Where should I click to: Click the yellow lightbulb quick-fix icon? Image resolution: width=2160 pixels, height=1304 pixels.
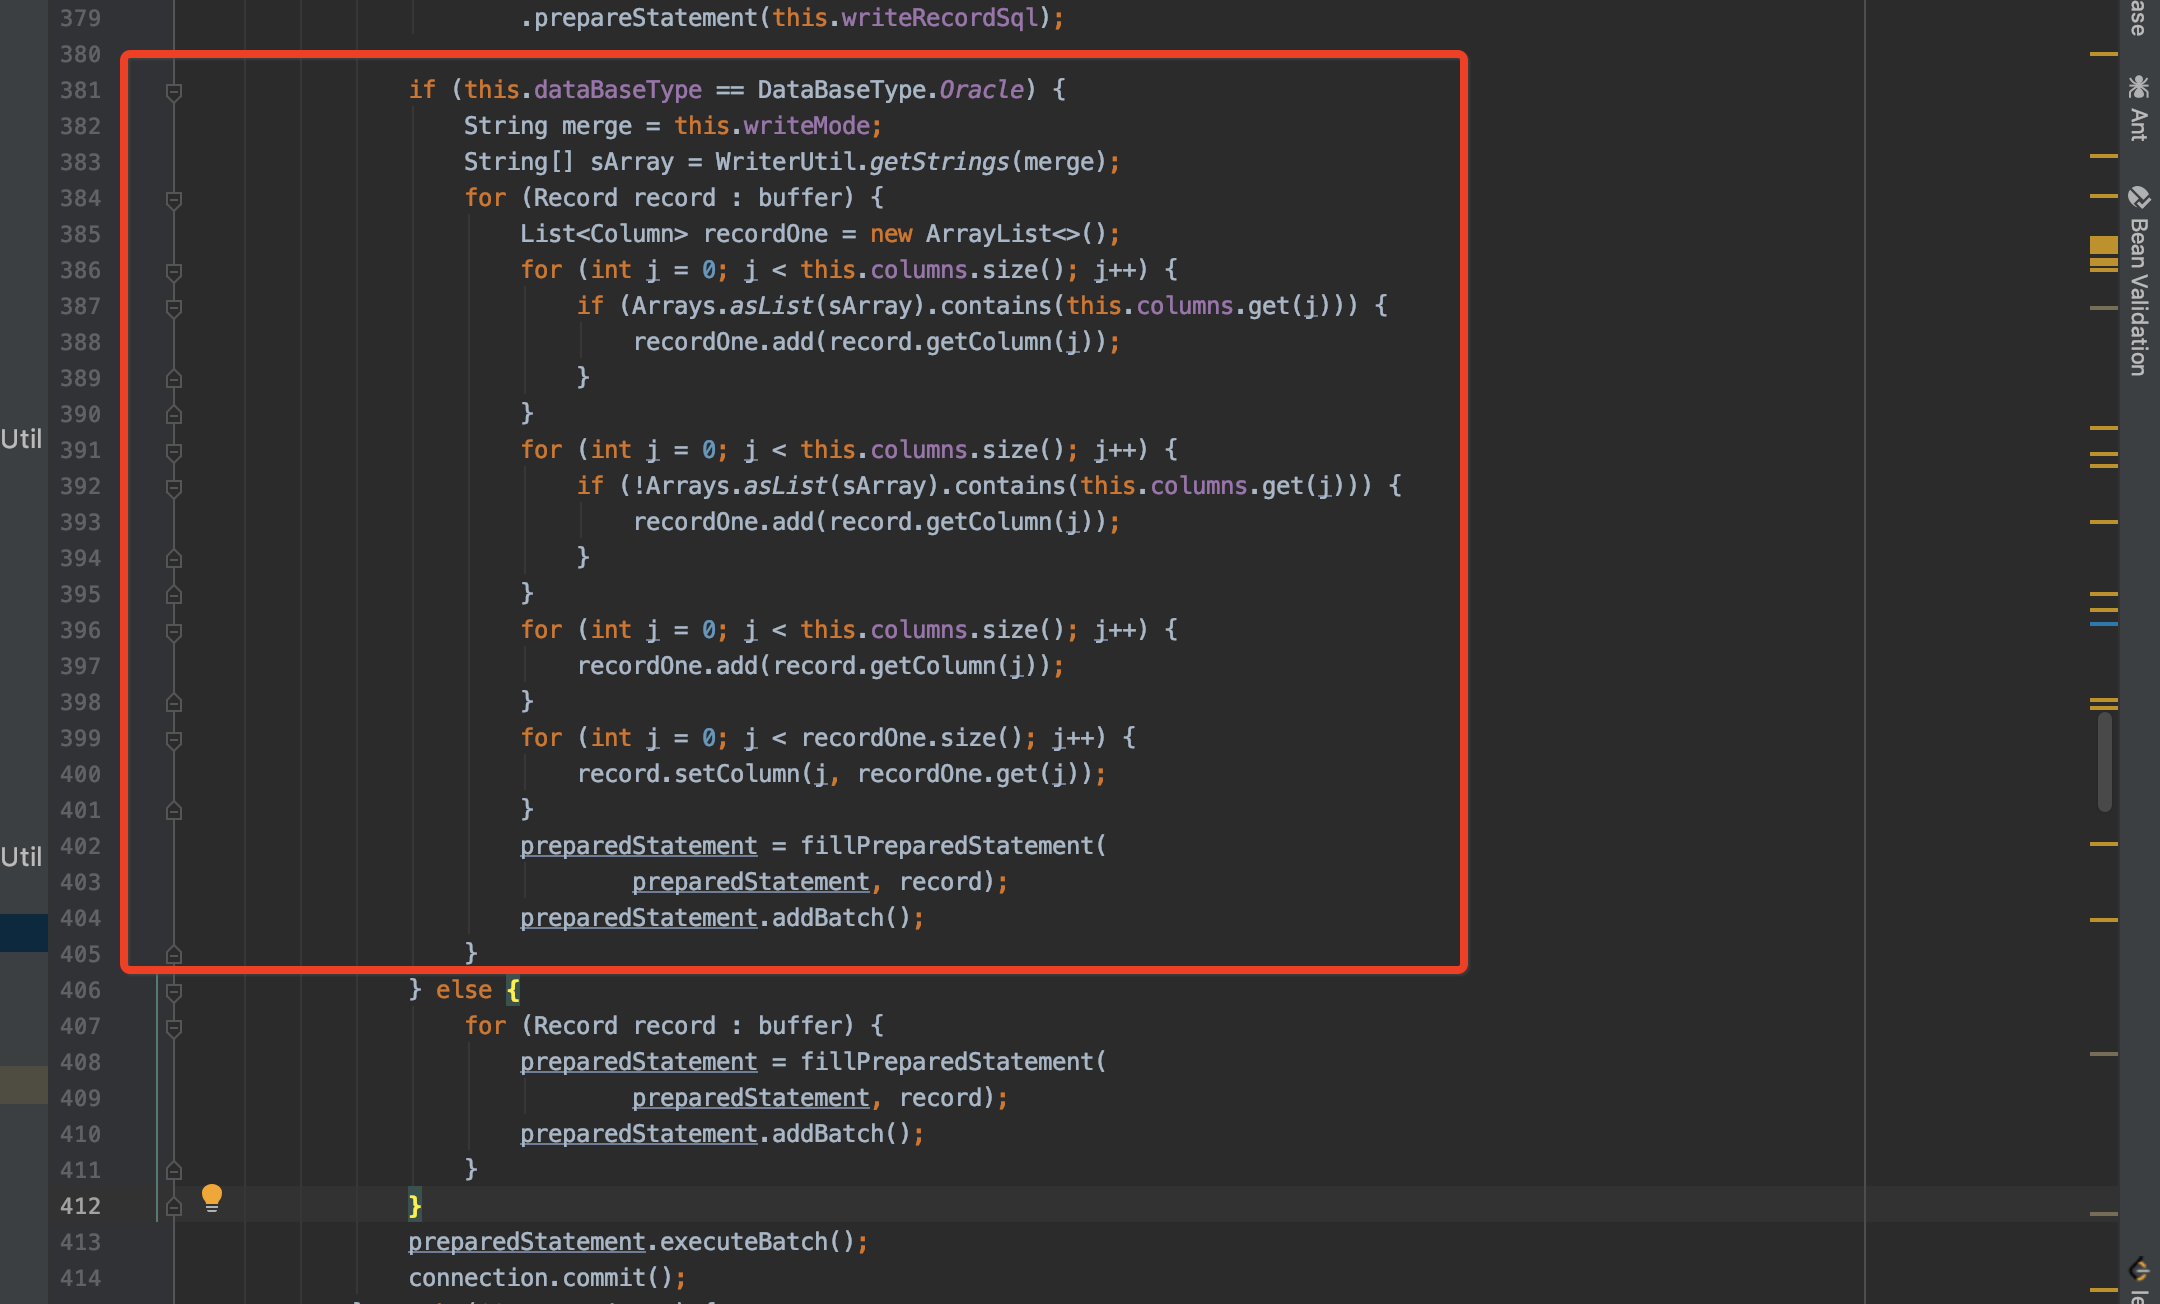(212, 1197)
